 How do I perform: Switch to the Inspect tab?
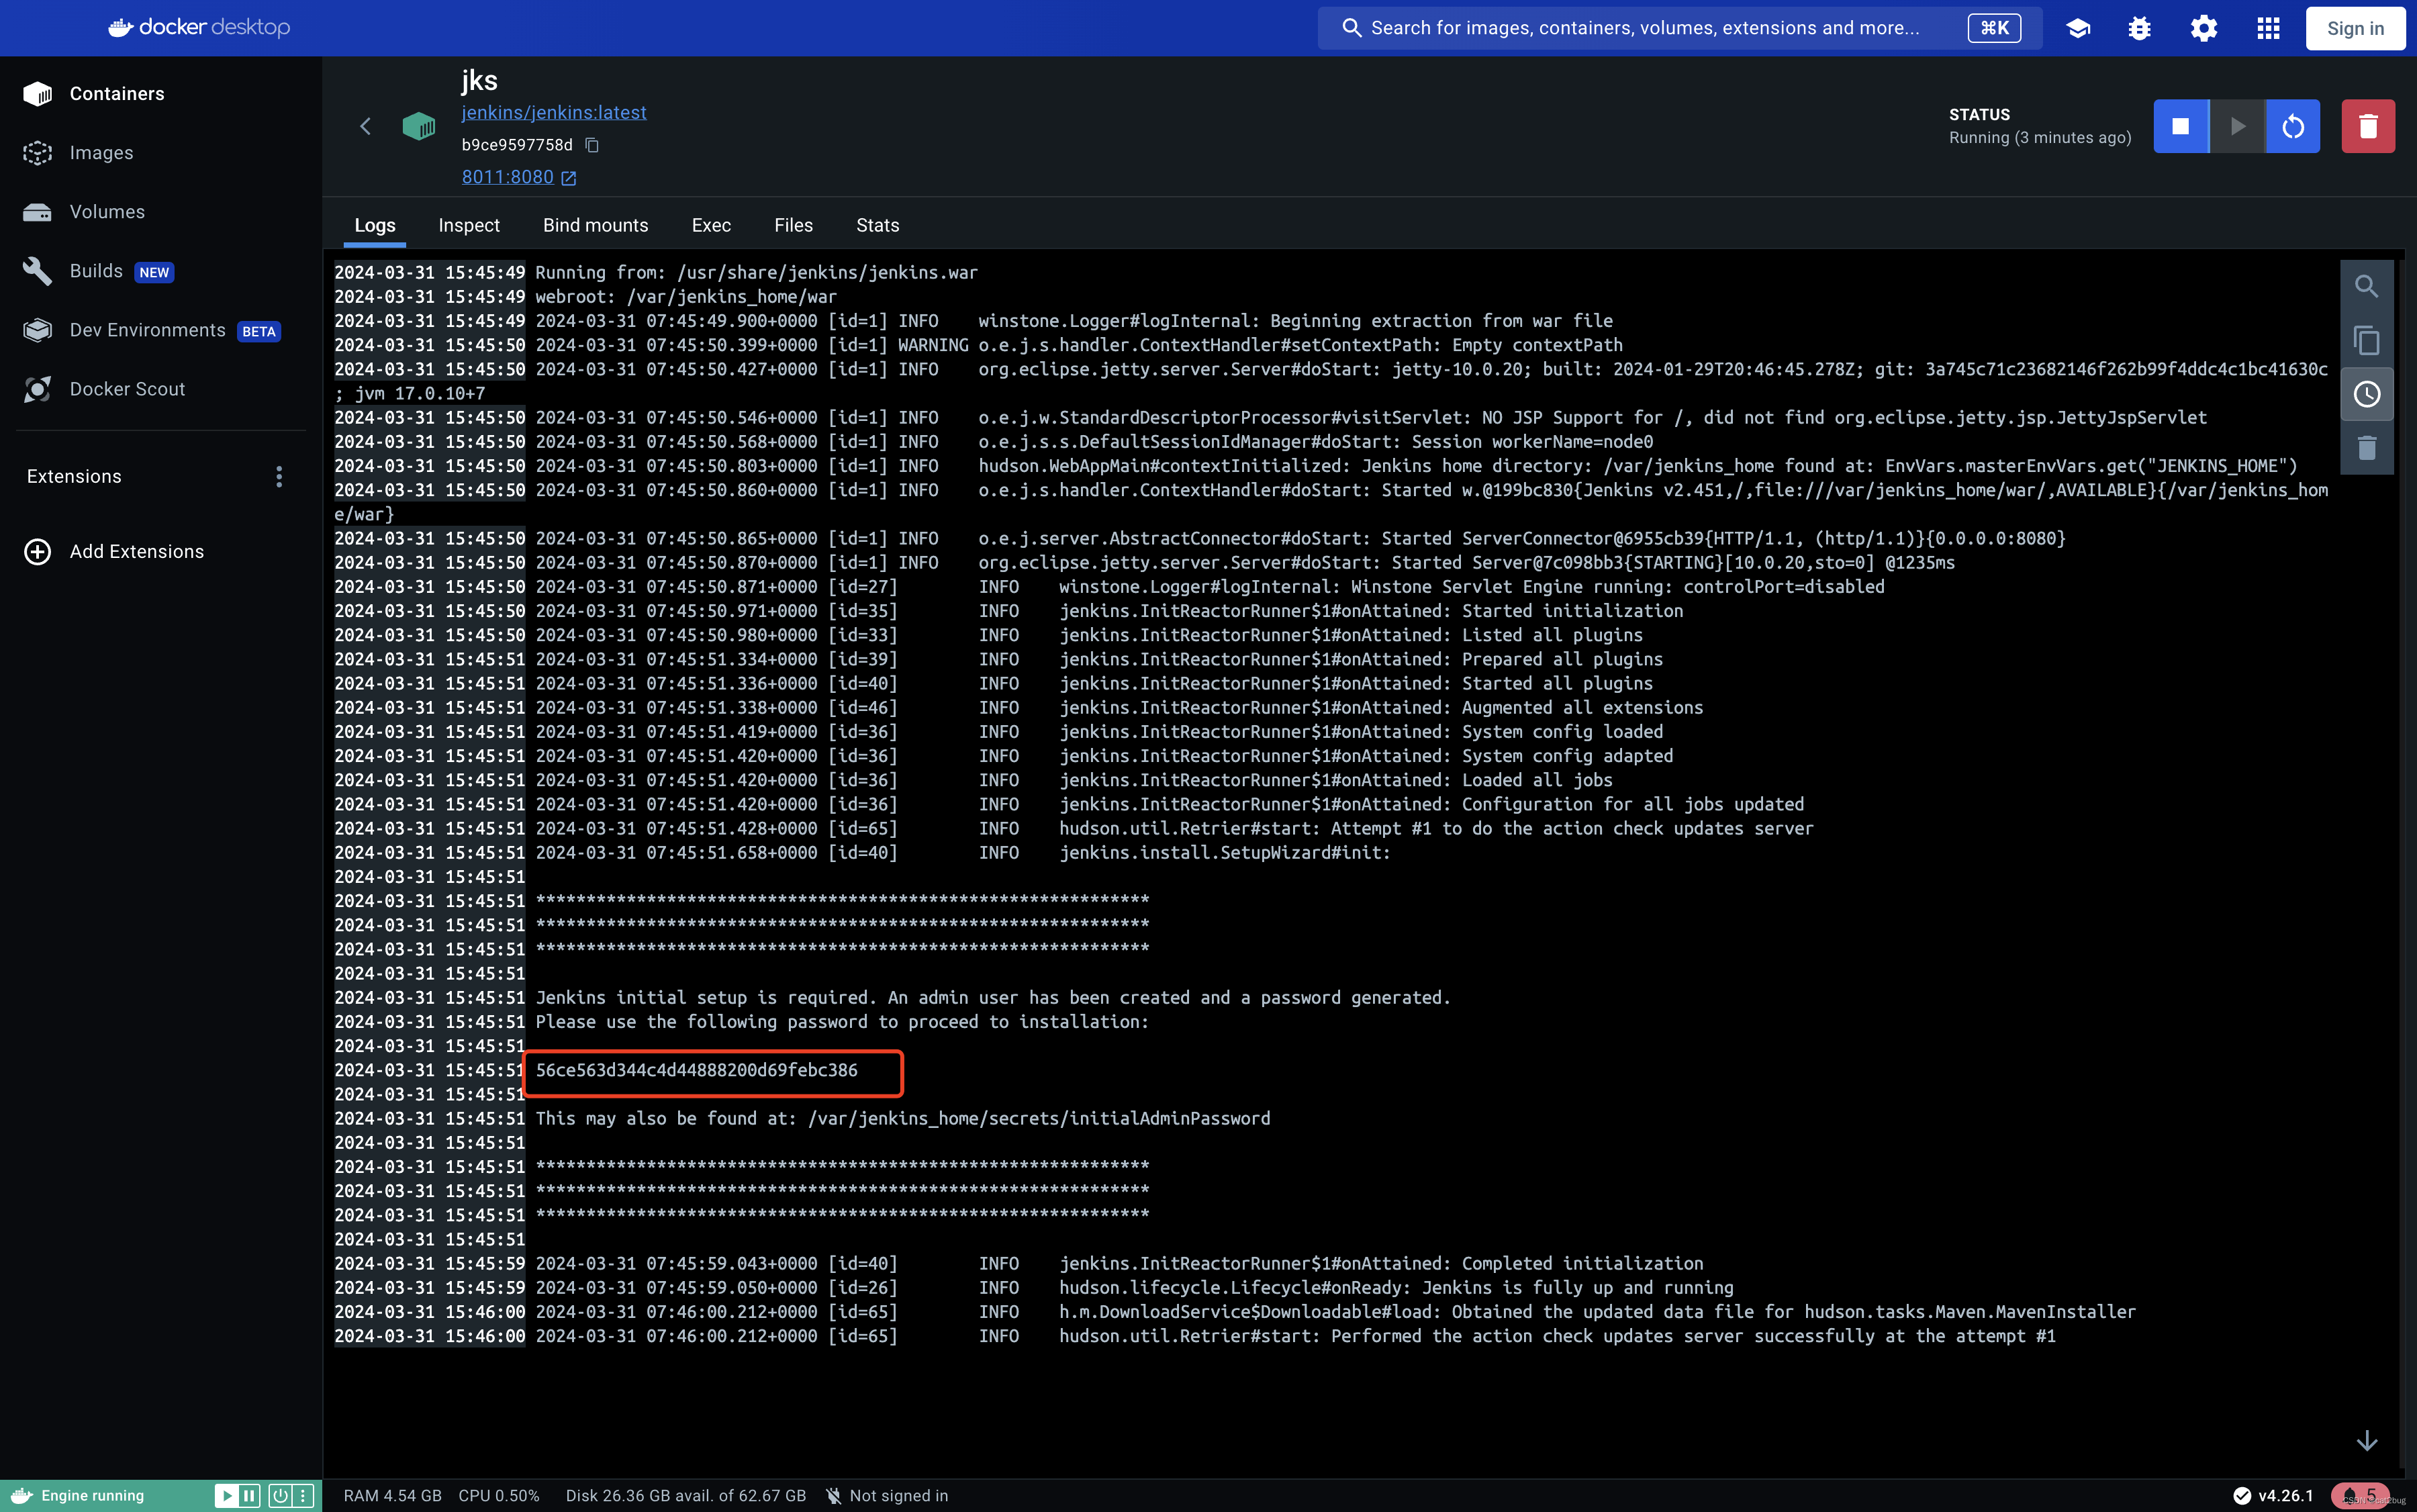[469, 225]
